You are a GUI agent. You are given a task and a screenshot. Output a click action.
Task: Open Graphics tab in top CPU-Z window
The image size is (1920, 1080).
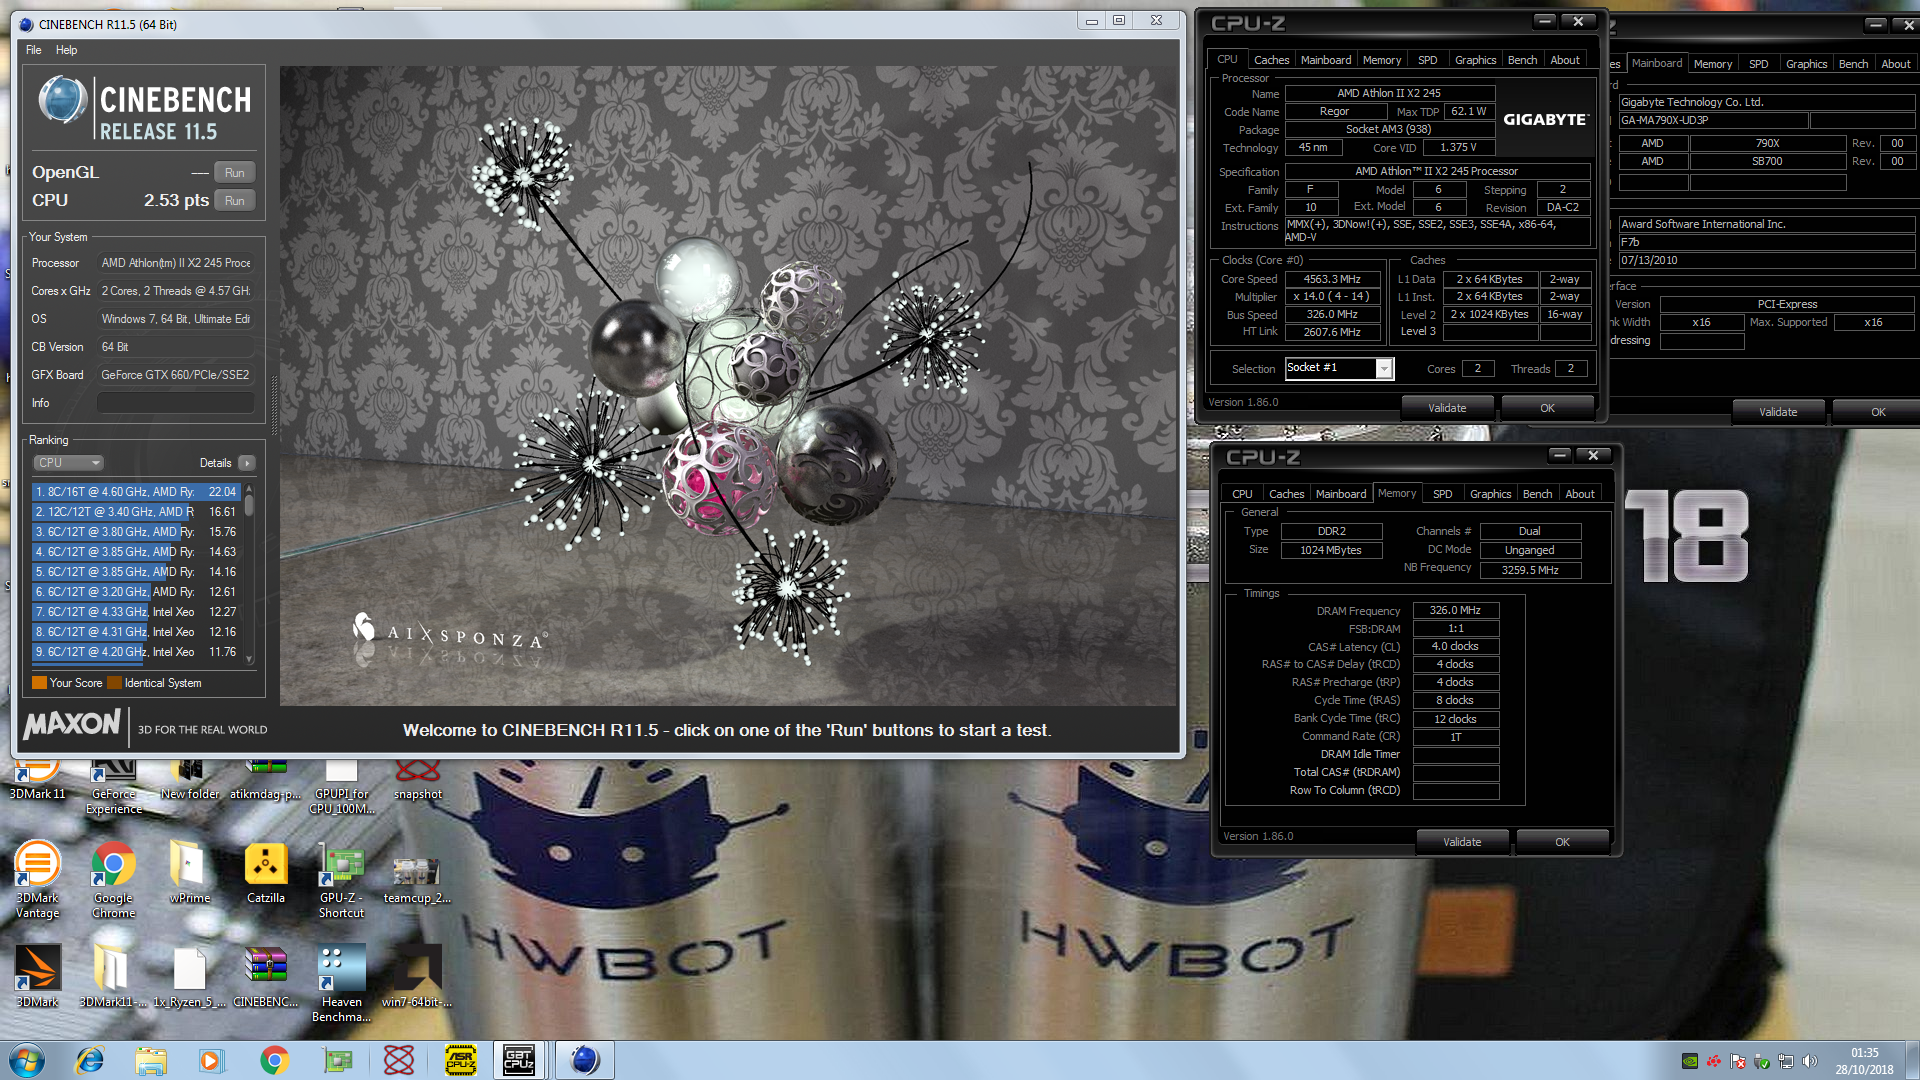click(1475, 60)
